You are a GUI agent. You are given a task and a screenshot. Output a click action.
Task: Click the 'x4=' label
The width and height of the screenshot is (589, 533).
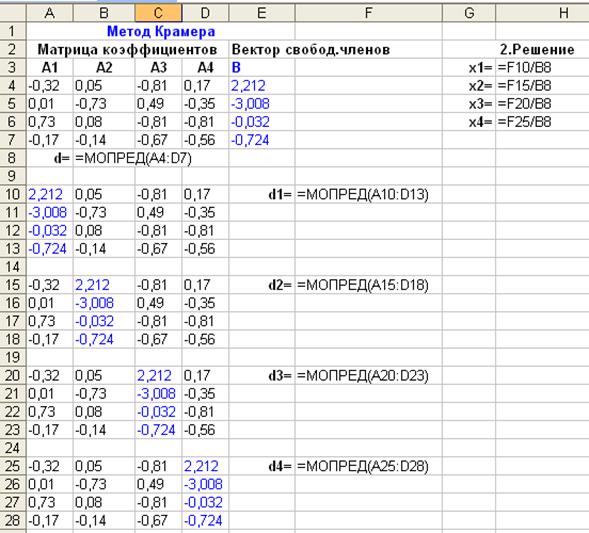[x=480, y=122]
